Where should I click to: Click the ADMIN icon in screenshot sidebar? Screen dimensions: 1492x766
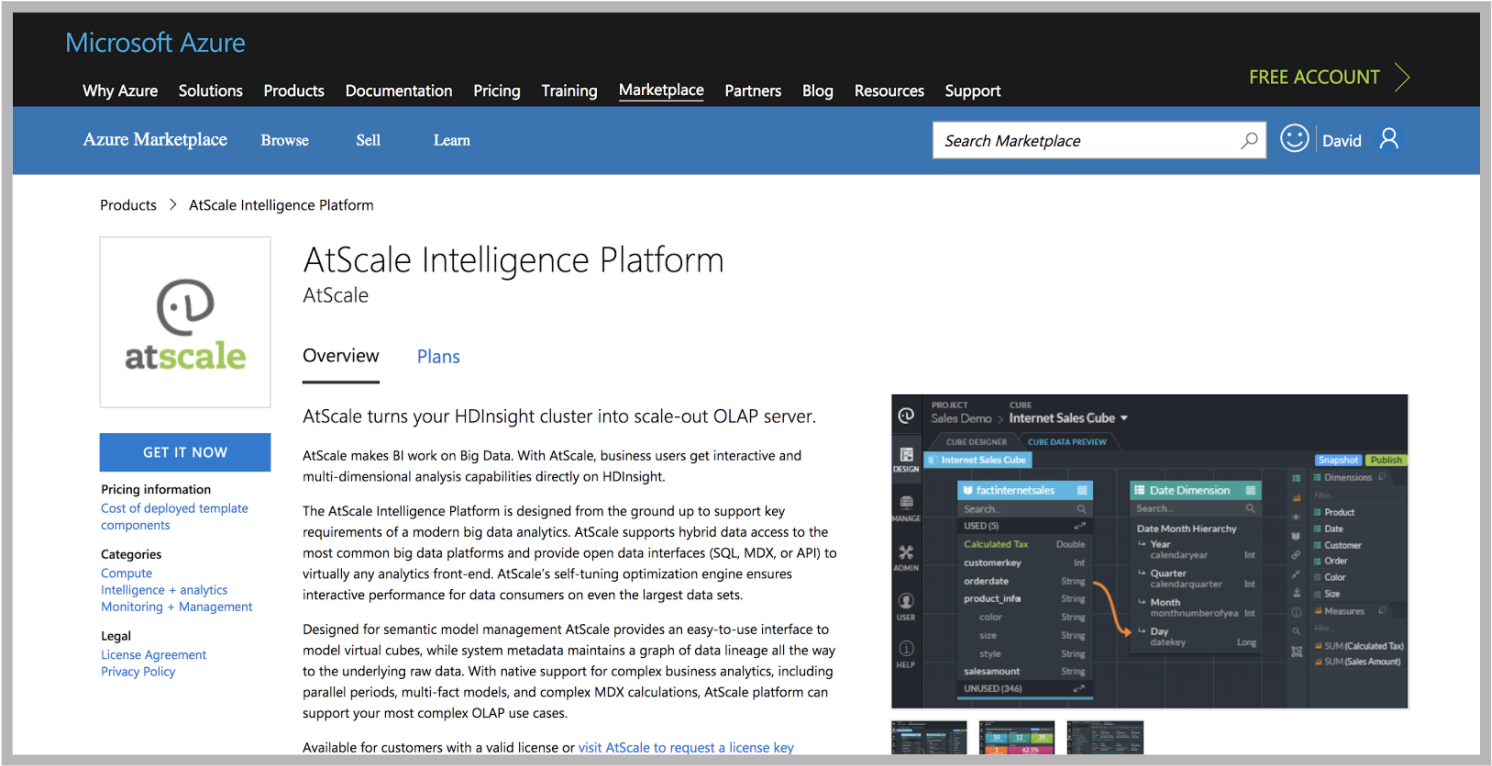coord(906,558)
